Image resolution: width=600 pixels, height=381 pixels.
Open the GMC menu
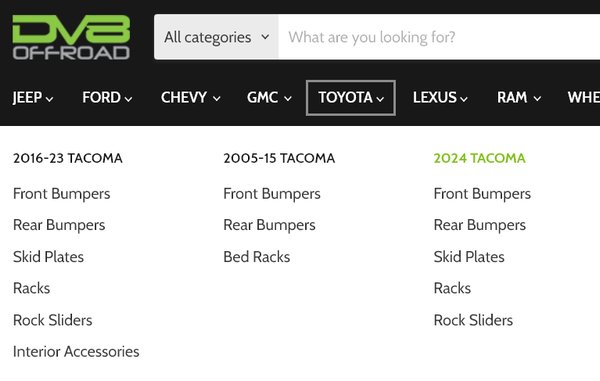click(269, 98)
